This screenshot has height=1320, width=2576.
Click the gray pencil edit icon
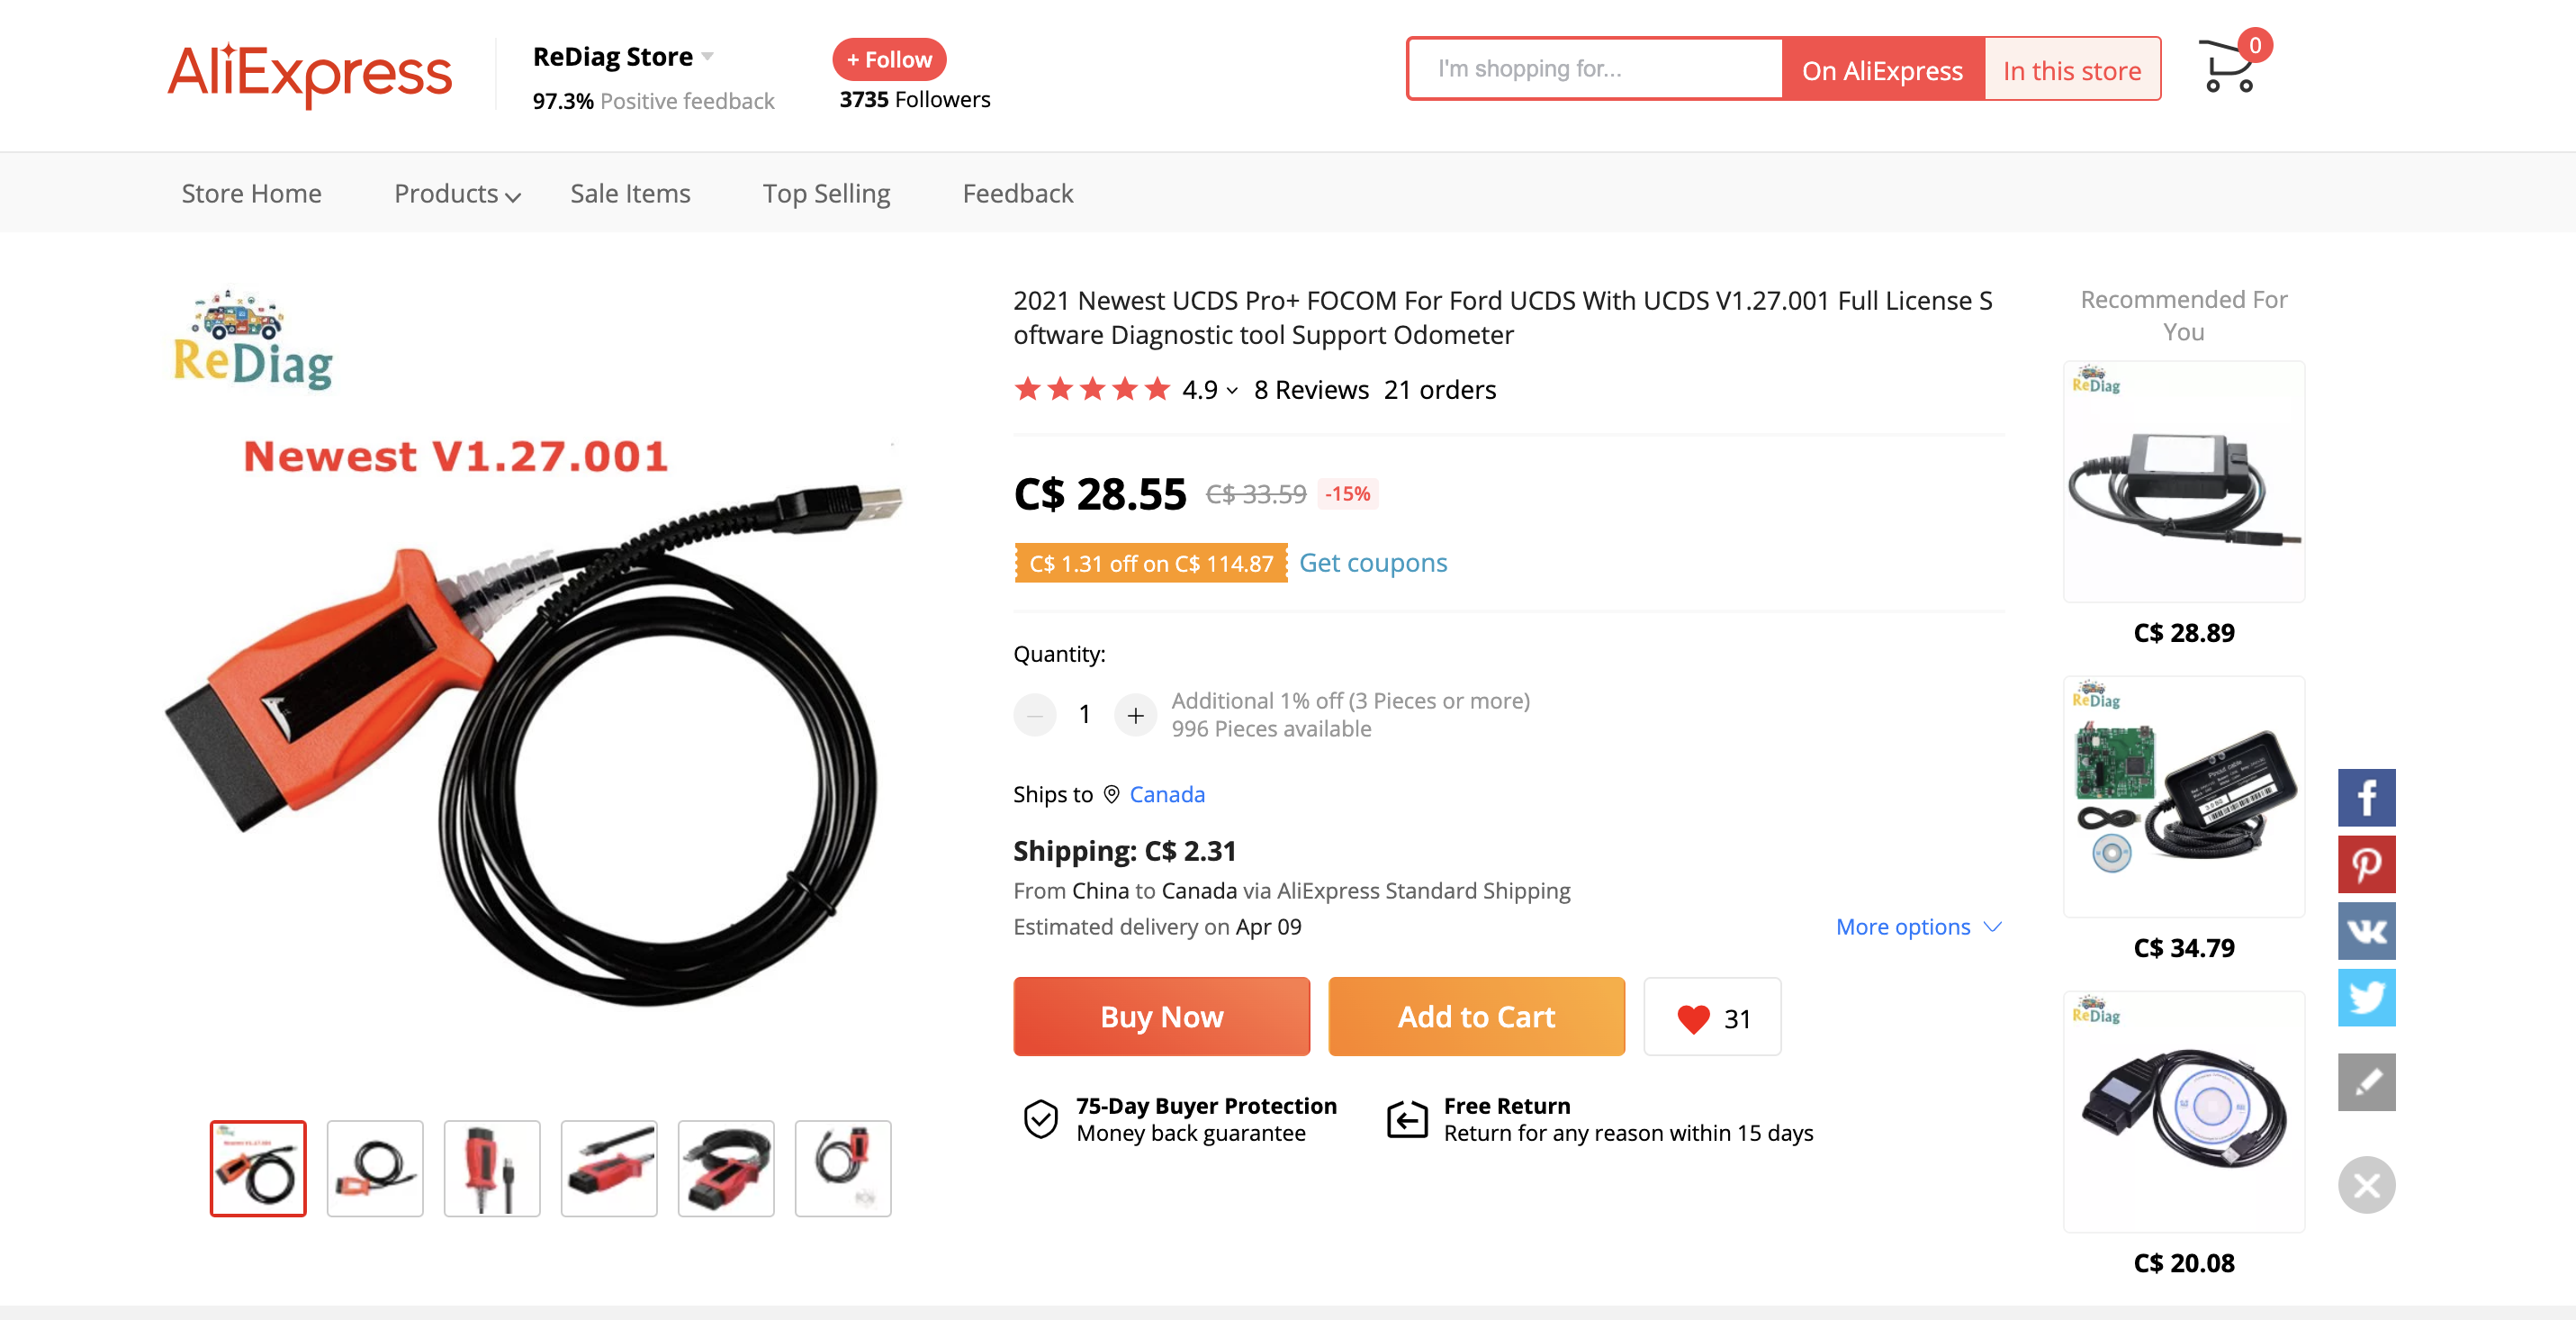coord(2365,1082)
